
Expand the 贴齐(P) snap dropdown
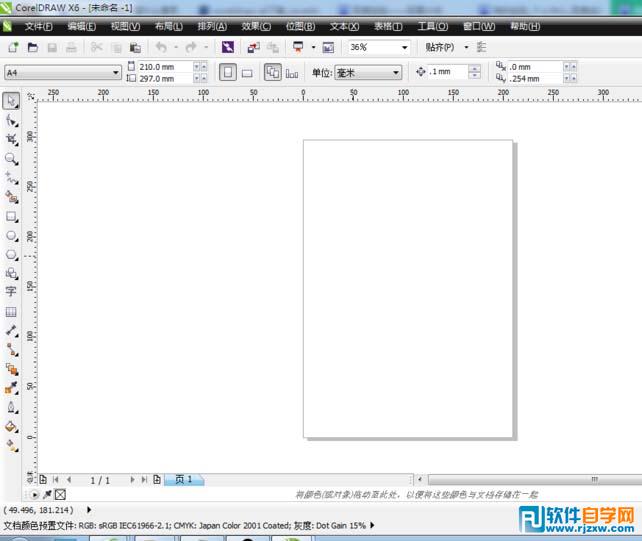click(466, 48)
